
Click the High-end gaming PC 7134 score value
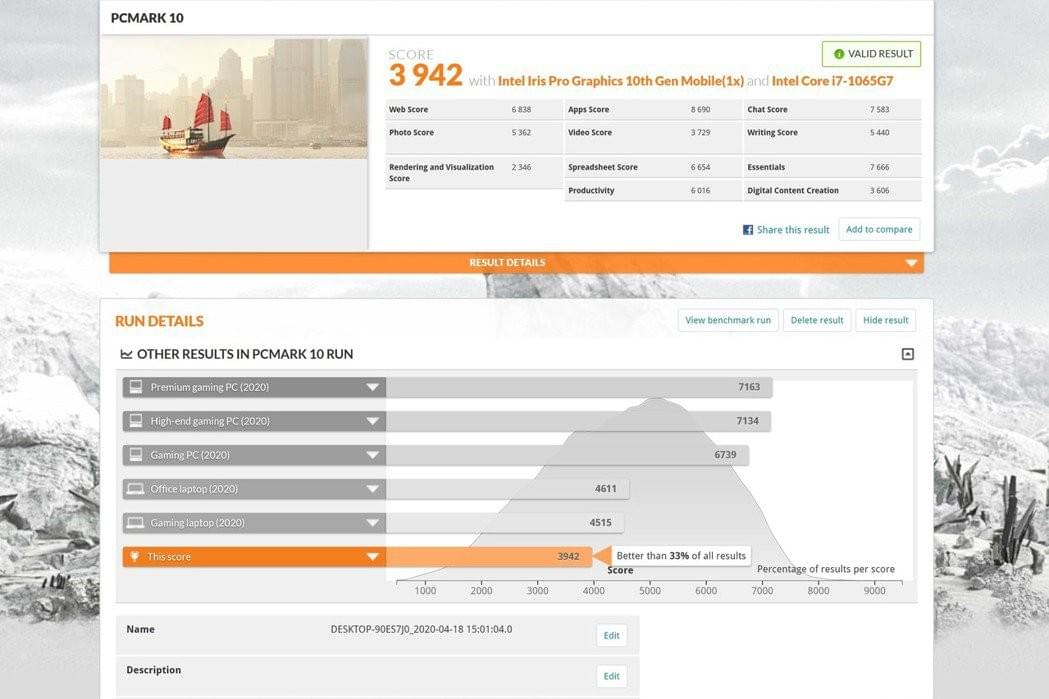click(747, 421)
